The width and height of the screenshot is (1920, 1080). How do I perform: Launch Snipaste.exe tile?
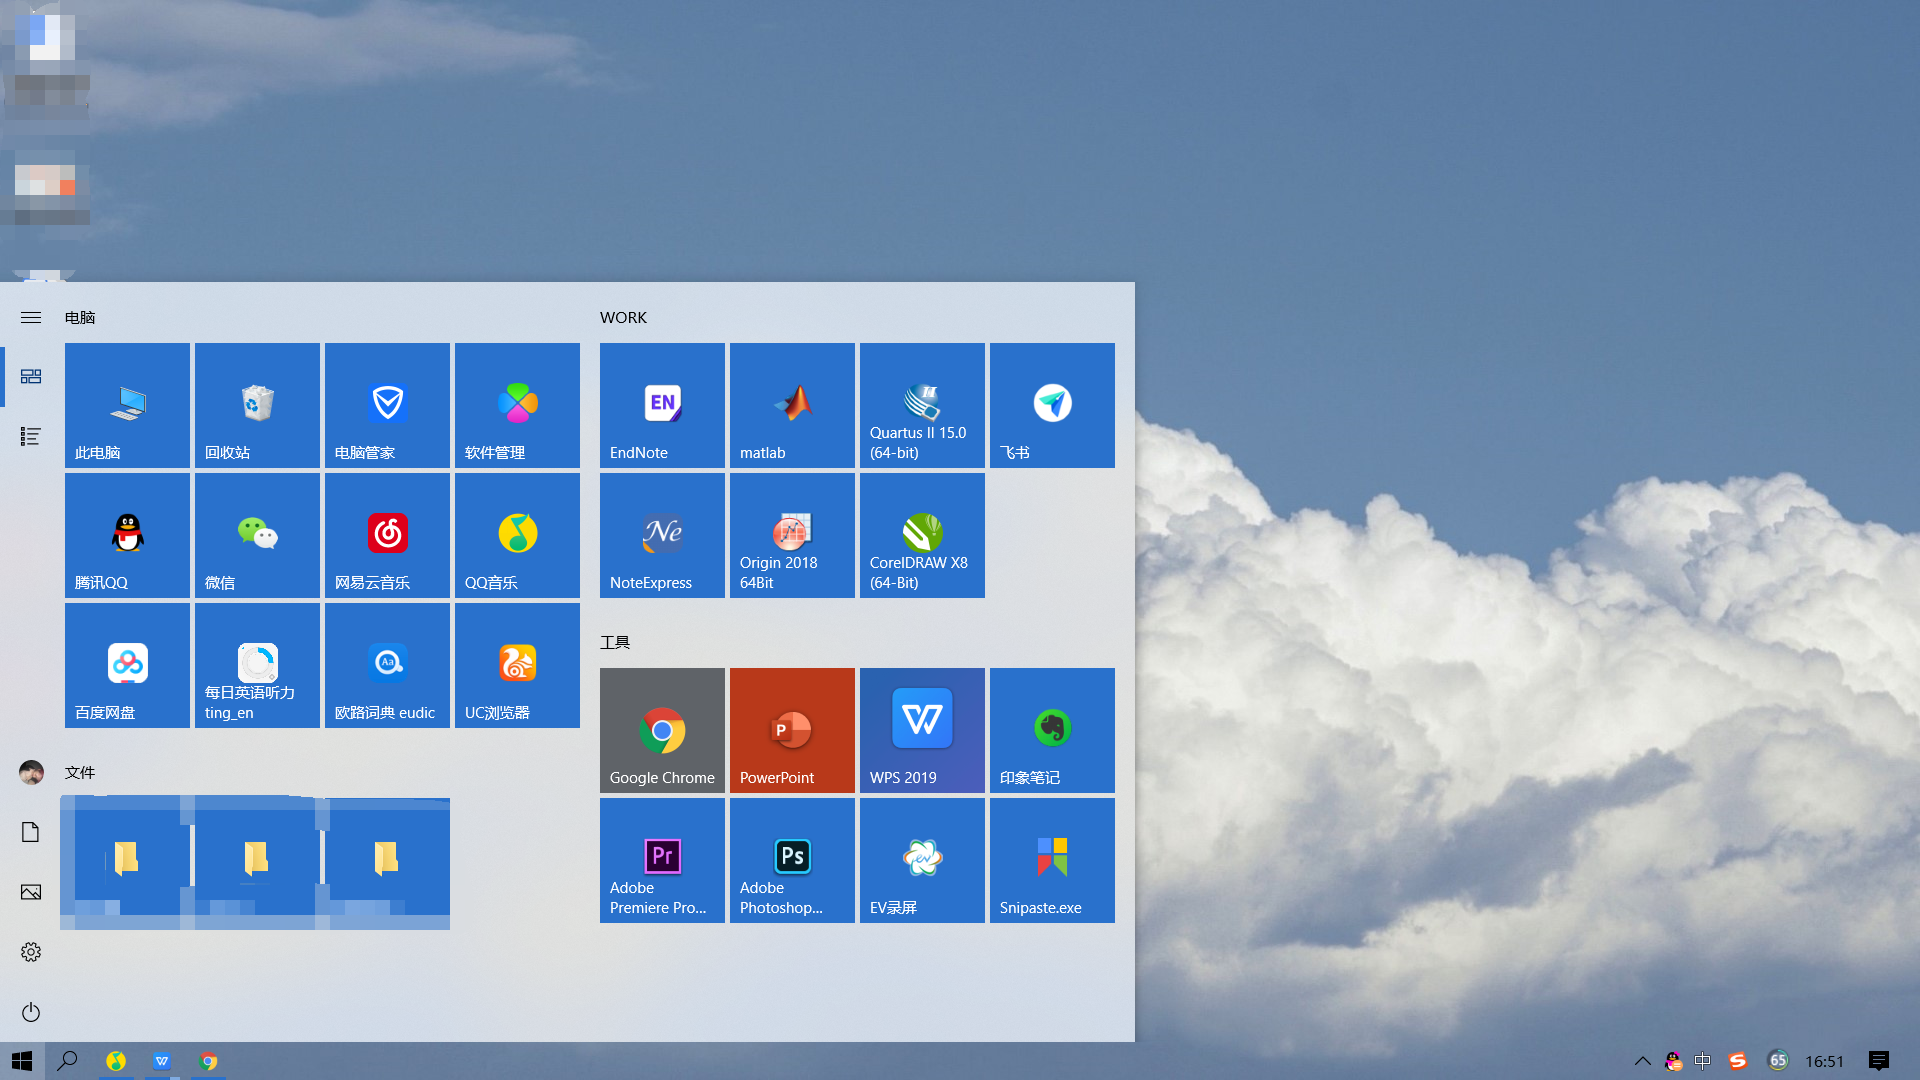click(1051, 860)
